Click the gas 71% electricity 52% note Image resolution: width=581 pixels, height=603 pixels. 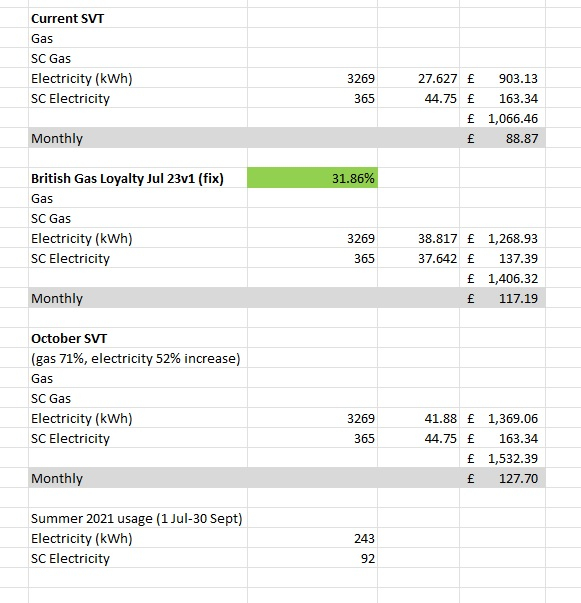click(x=138, y=358)
